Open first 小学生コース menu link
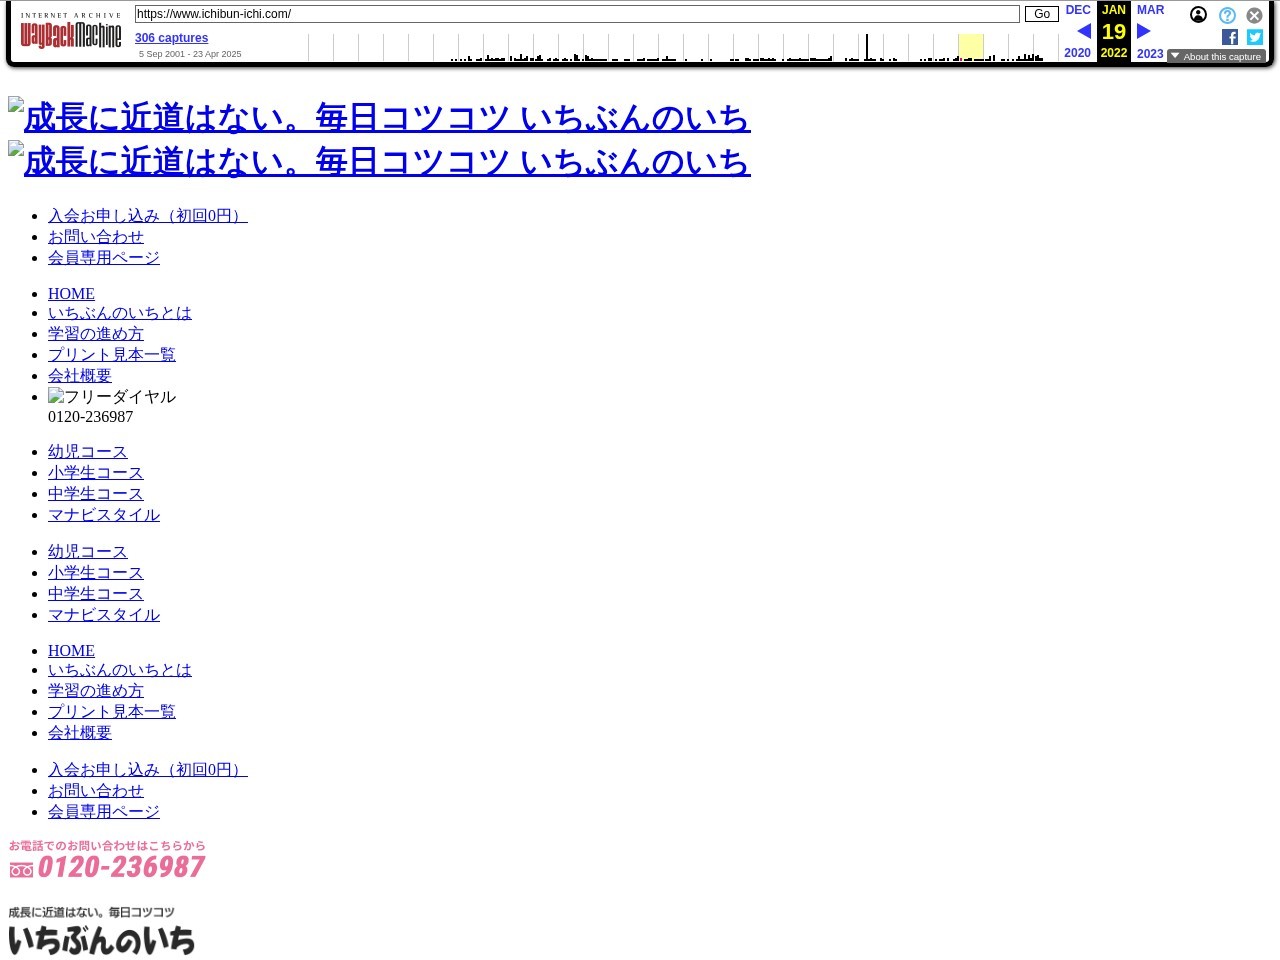The height and width of the screenshot is (960, 1280). point(95,473)
